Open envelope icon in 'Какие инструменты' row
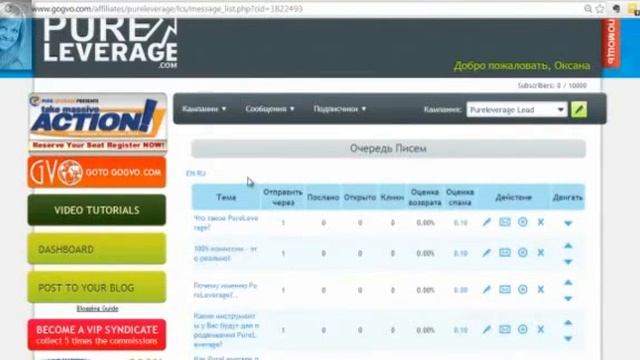 tap(505, 329)
